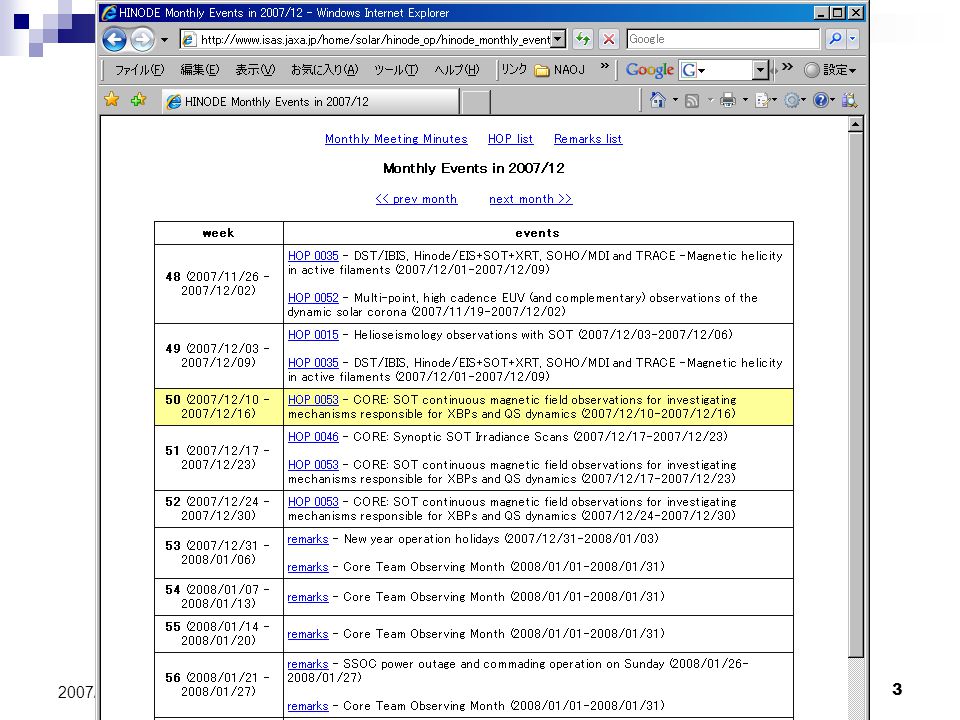Open the お気に入り(A) menu
The height and width of the screenshot is (720, 960).
pyautogui.click(x=324, y=70)
